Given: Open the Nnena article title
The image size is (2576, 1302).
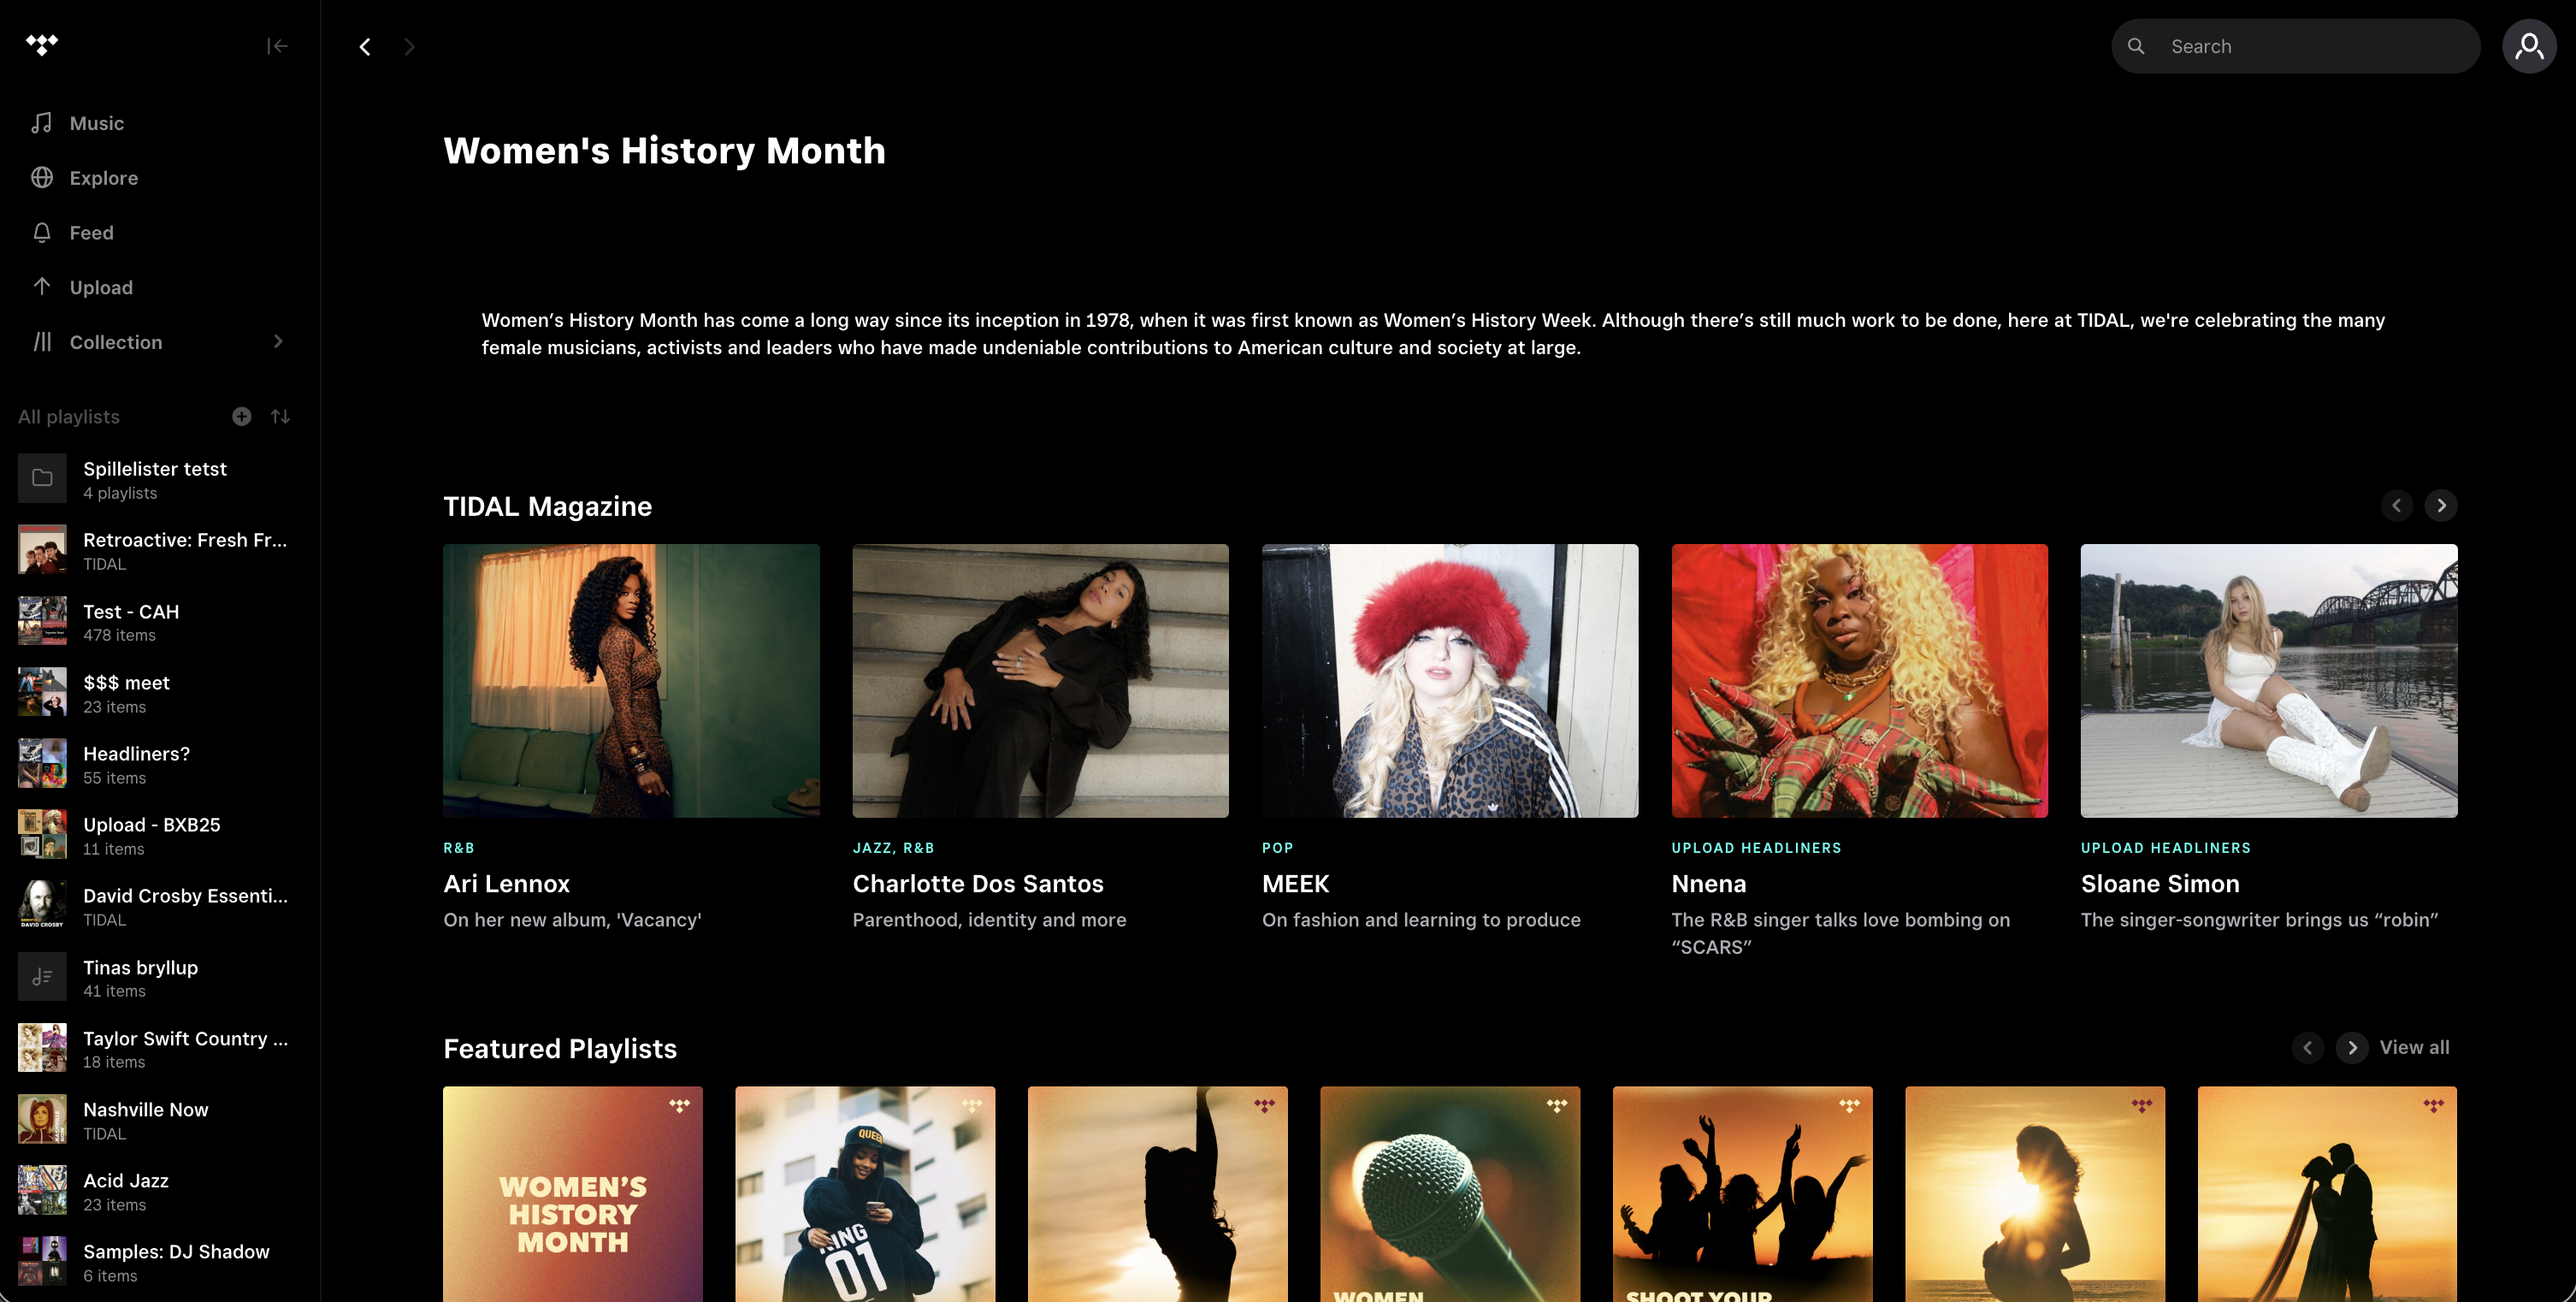Looking at the screenshot, I should 1708,884.
